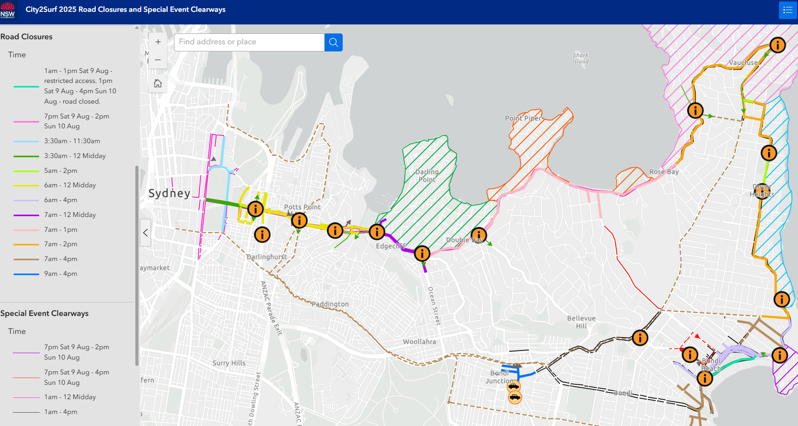Open info marker near Darlinghurst
Screen dimensions: 798x426
pos(262,235)
